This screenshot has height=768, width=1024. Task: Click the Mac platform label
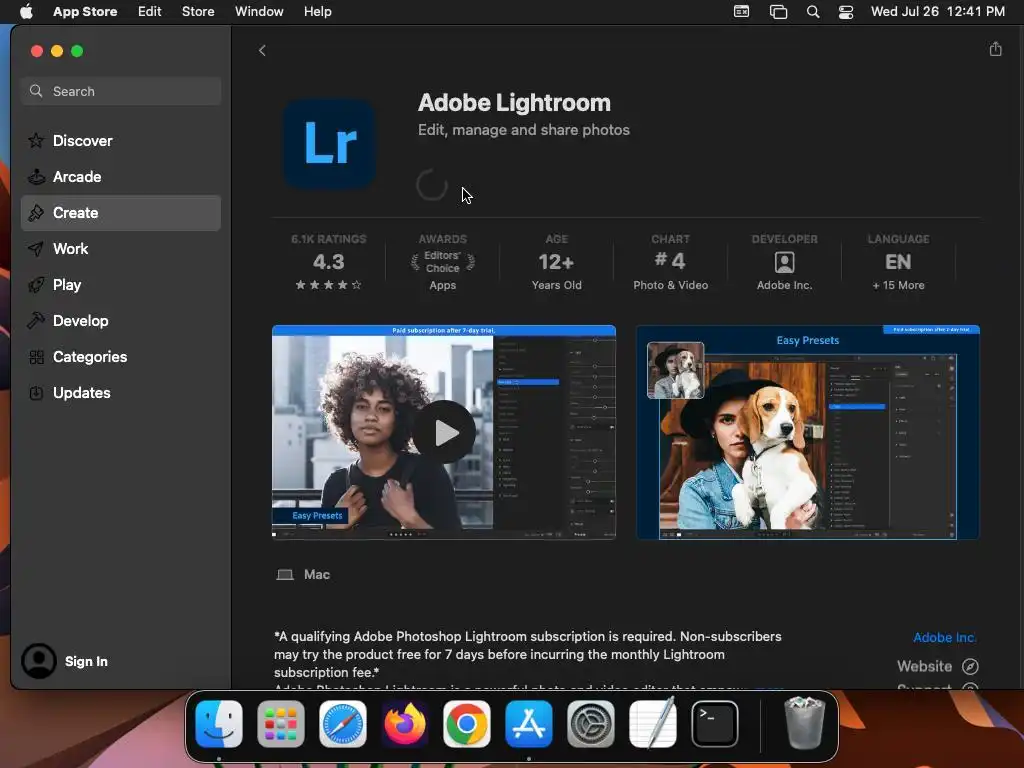tap(317, 575)
